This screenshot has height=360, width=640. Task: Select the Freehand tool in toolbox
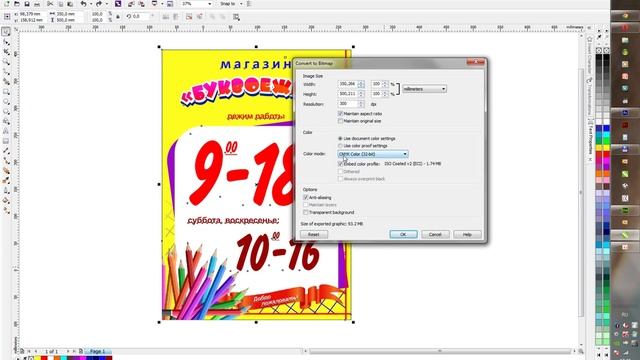[x=6, y=72]
